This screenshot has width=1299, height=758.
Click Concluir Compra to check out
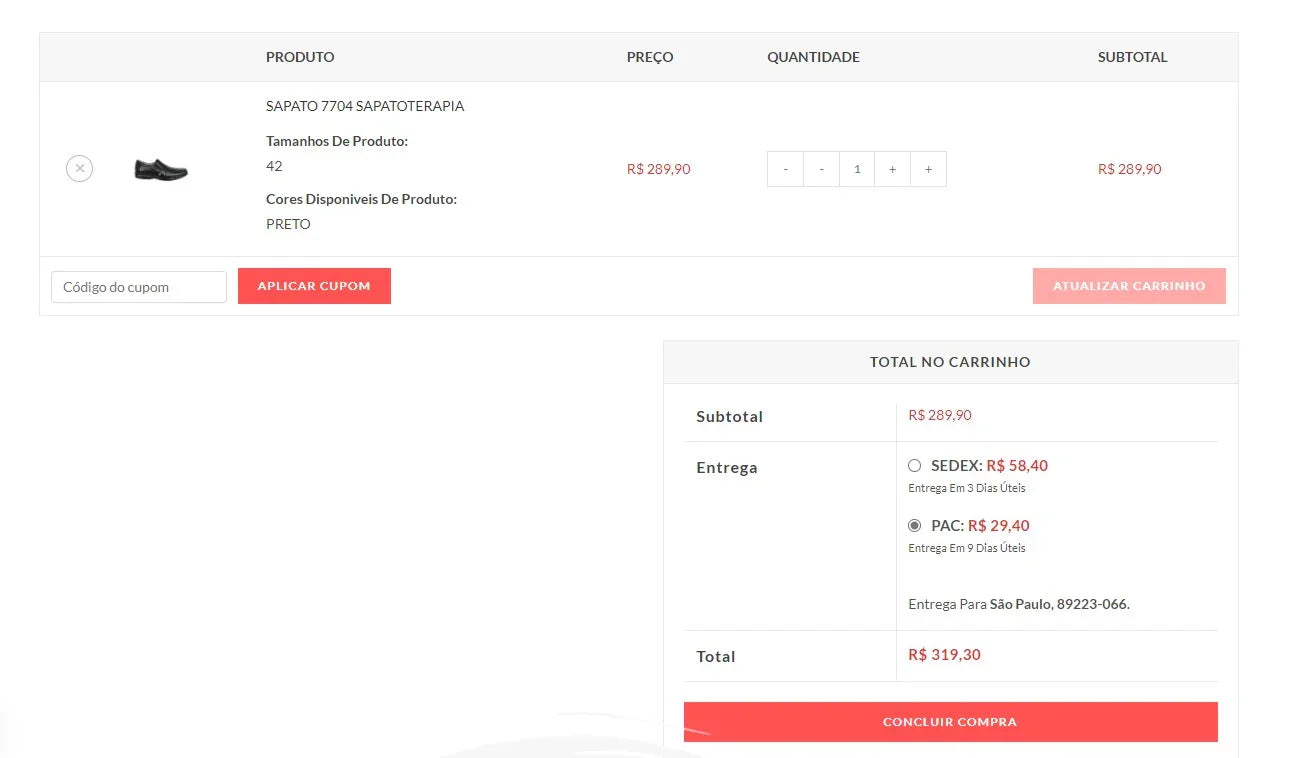[950, 722]
